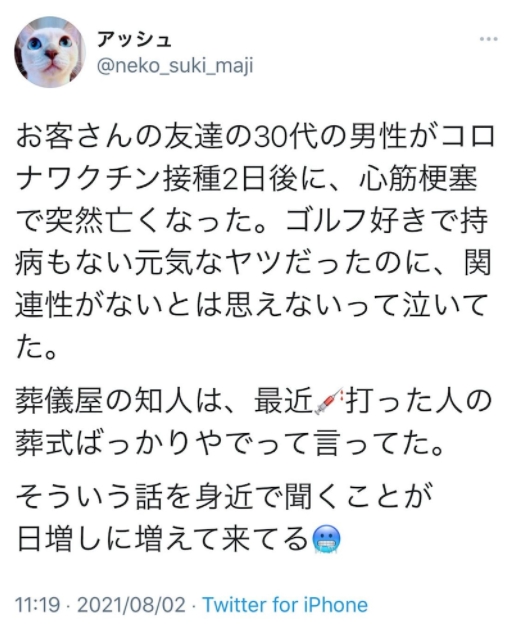Open the three-dot more options menu

tap(488, 39)
